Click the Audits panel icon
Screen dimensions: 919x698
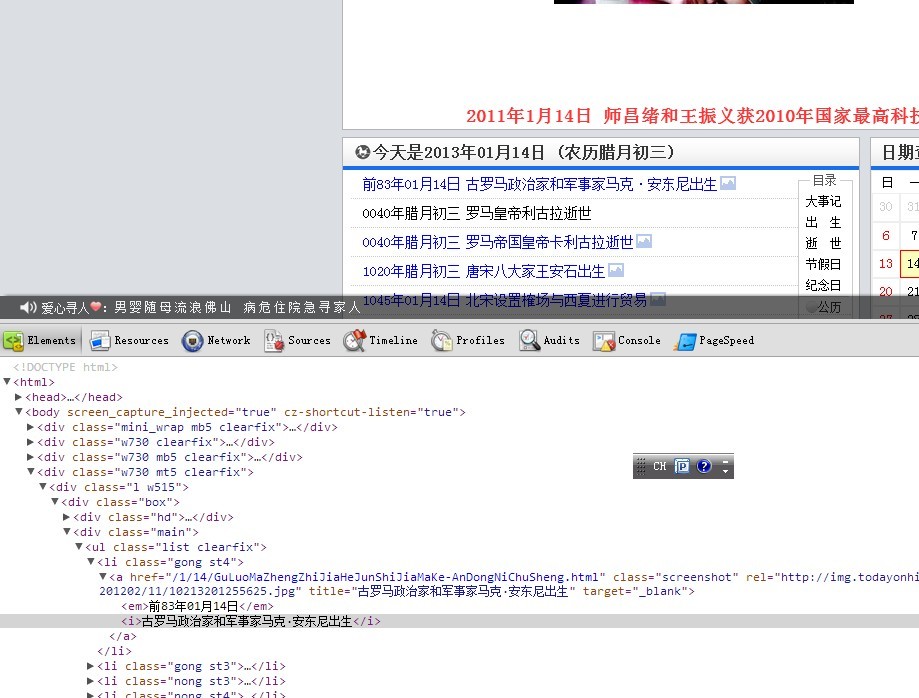coord(529,341)
